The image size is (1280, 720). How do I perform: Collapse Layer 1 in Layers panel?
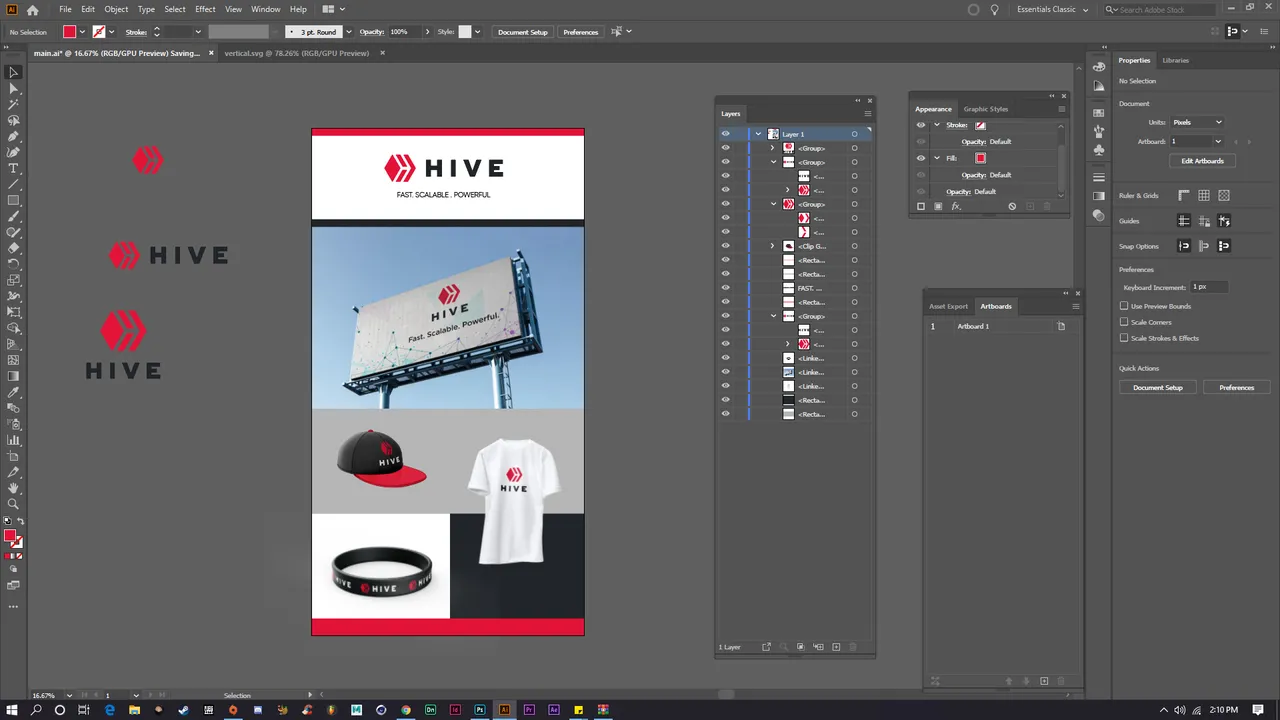tap(758, 134)
